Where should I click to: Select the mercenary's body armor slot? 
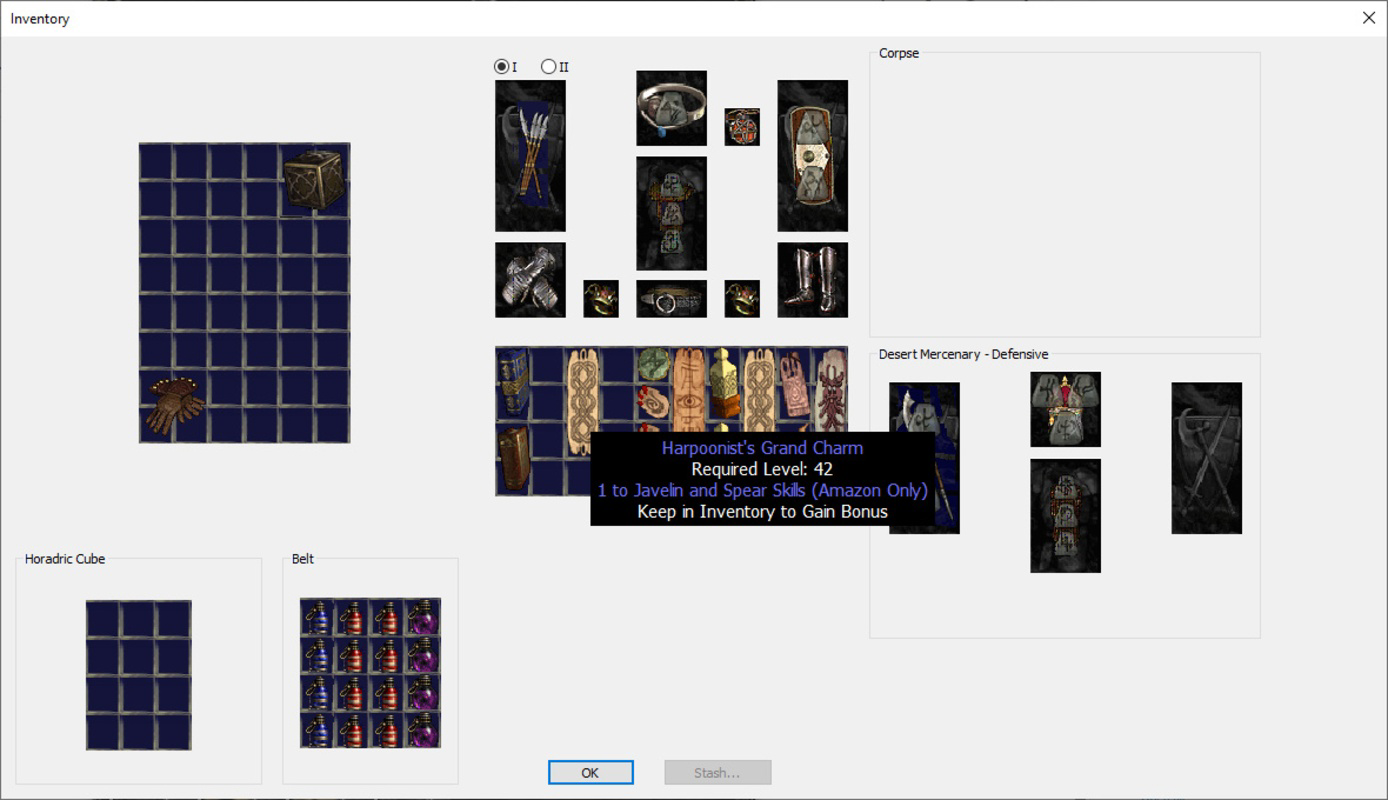1065,516
